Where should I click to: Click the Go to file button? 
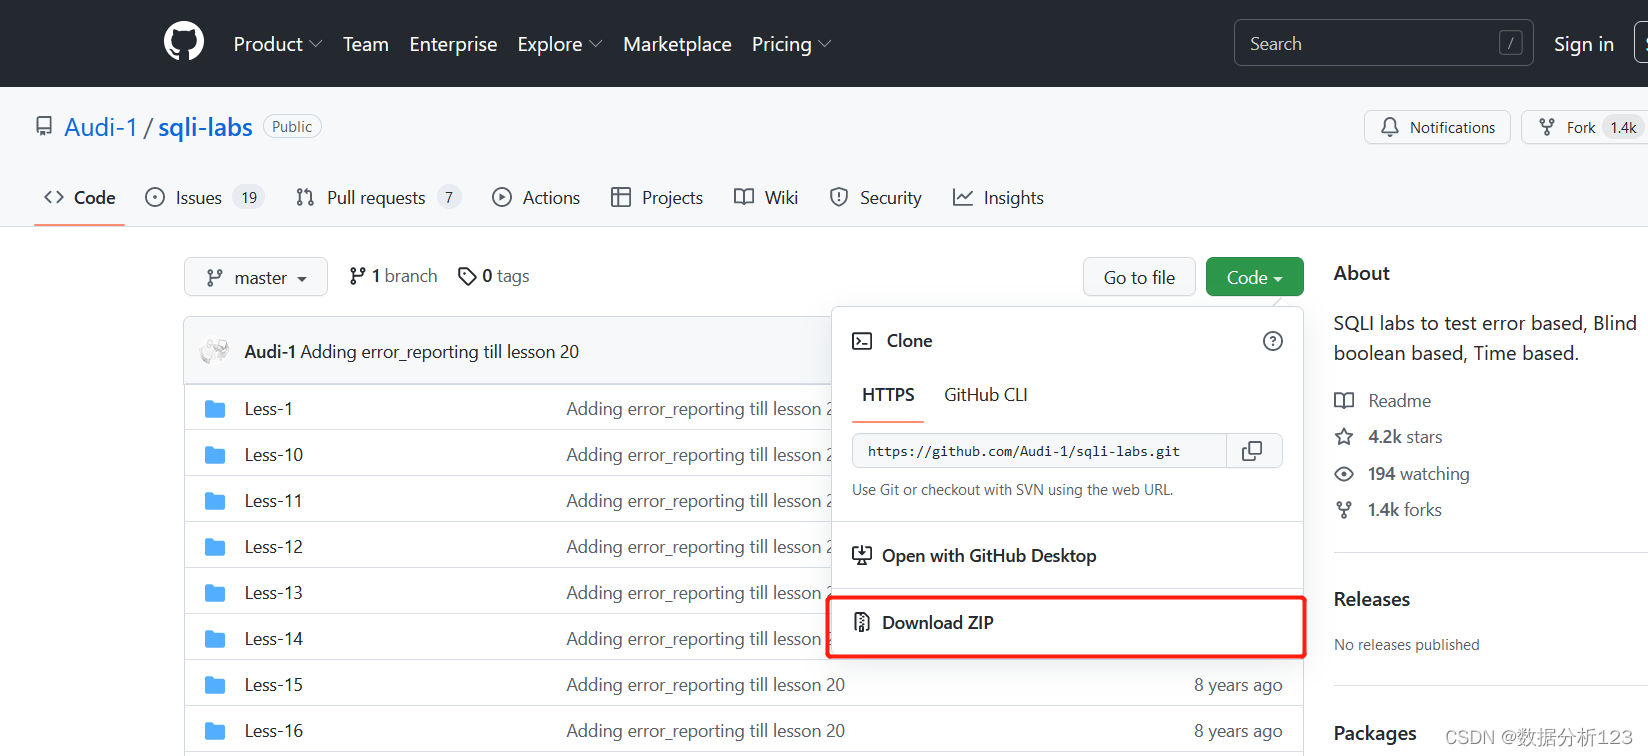click(x=1139, y=277)
